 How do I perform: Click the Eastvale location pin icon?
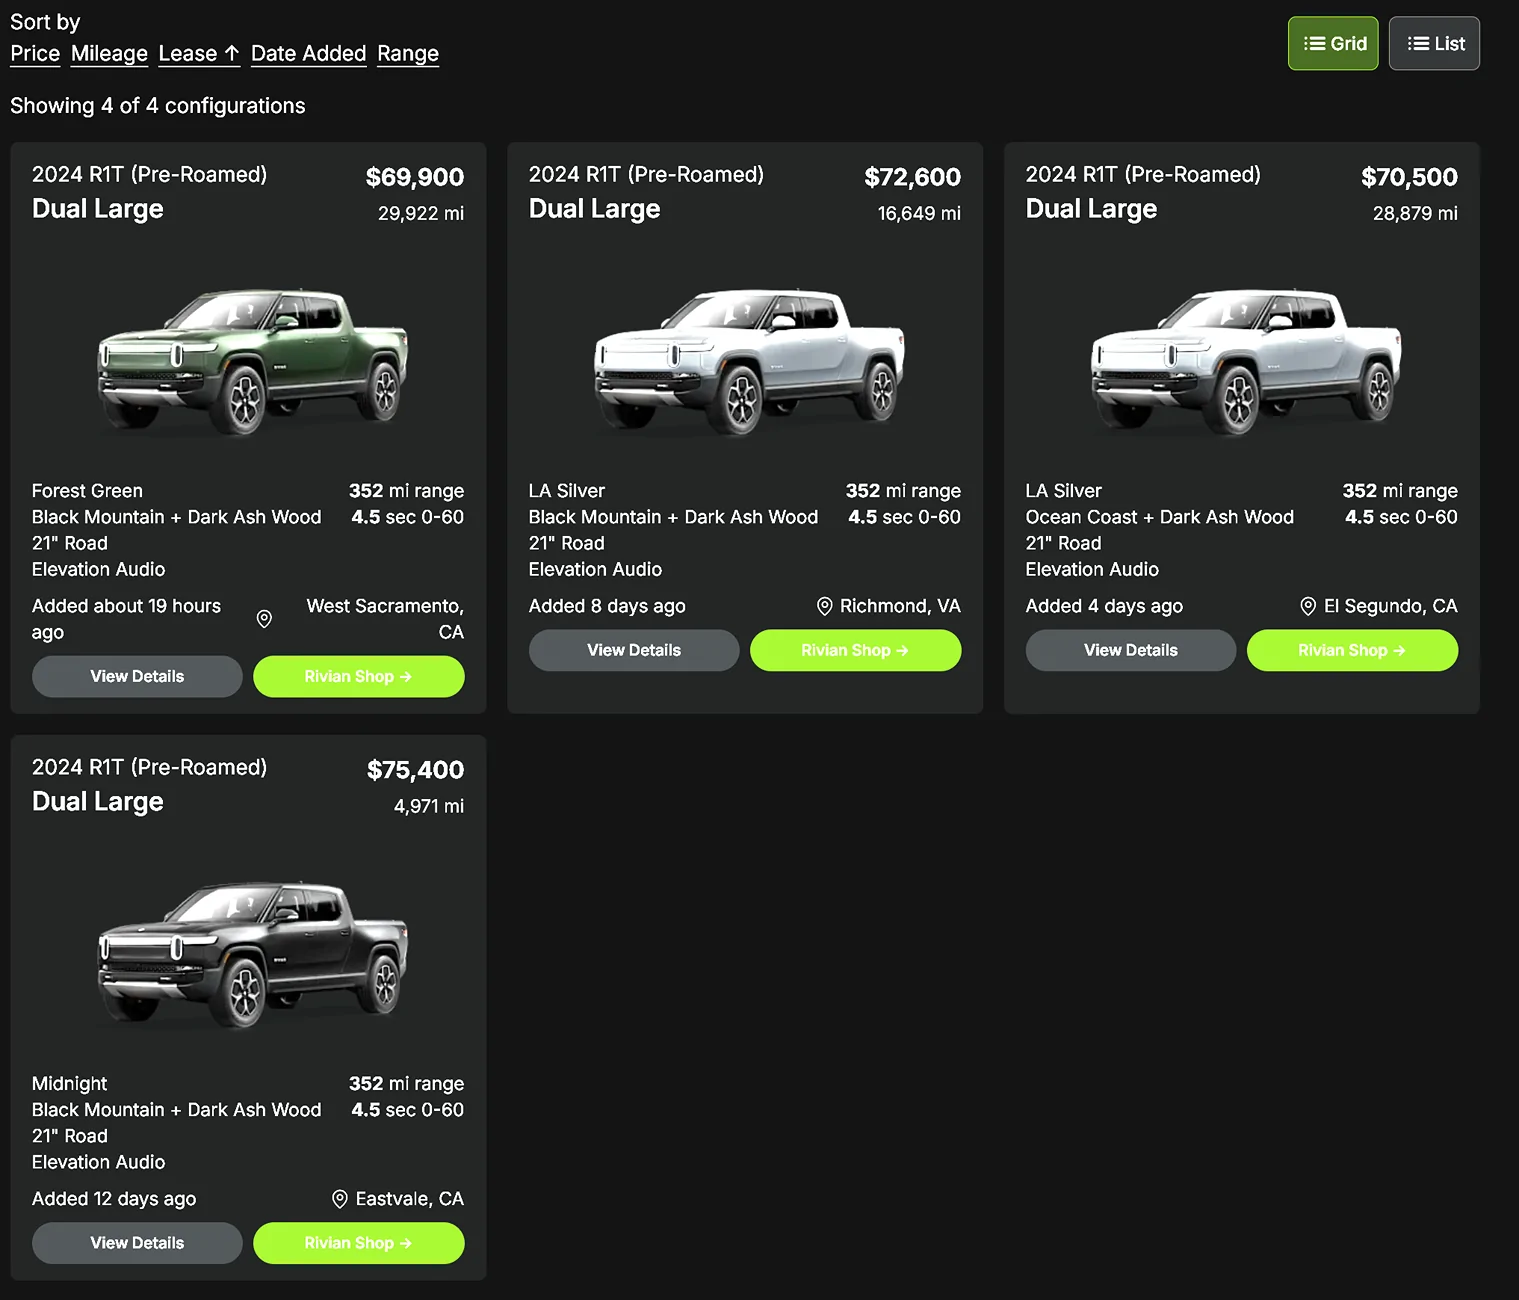coord(340,1199)
